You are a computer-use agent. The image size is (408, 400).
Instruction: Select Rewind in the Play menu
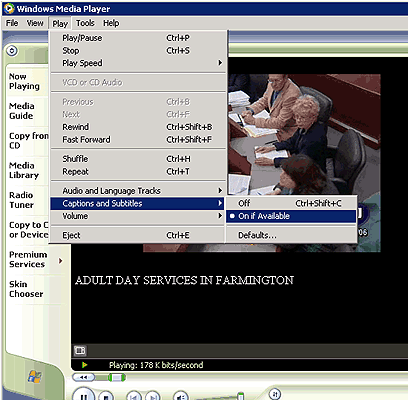point(138,127)
